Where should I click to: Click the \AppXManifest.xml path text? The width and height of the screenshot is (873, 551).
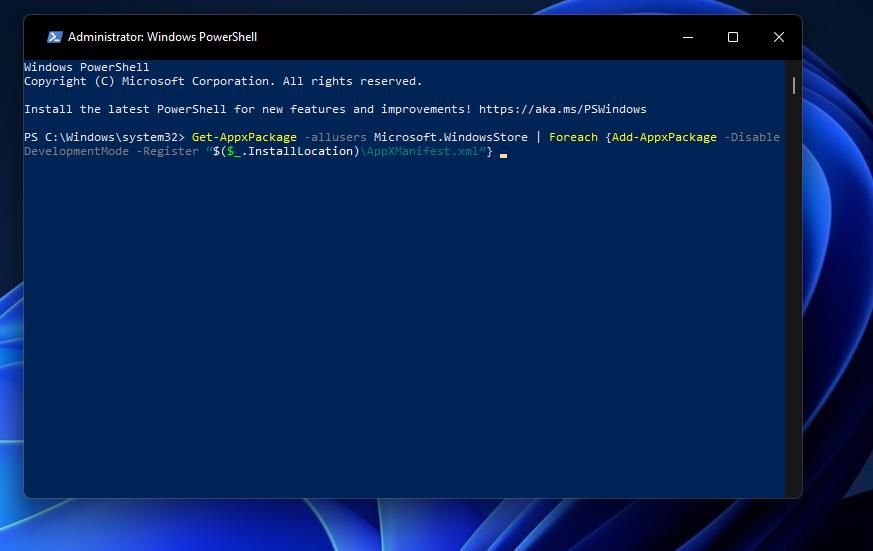[x=419, y=151]
